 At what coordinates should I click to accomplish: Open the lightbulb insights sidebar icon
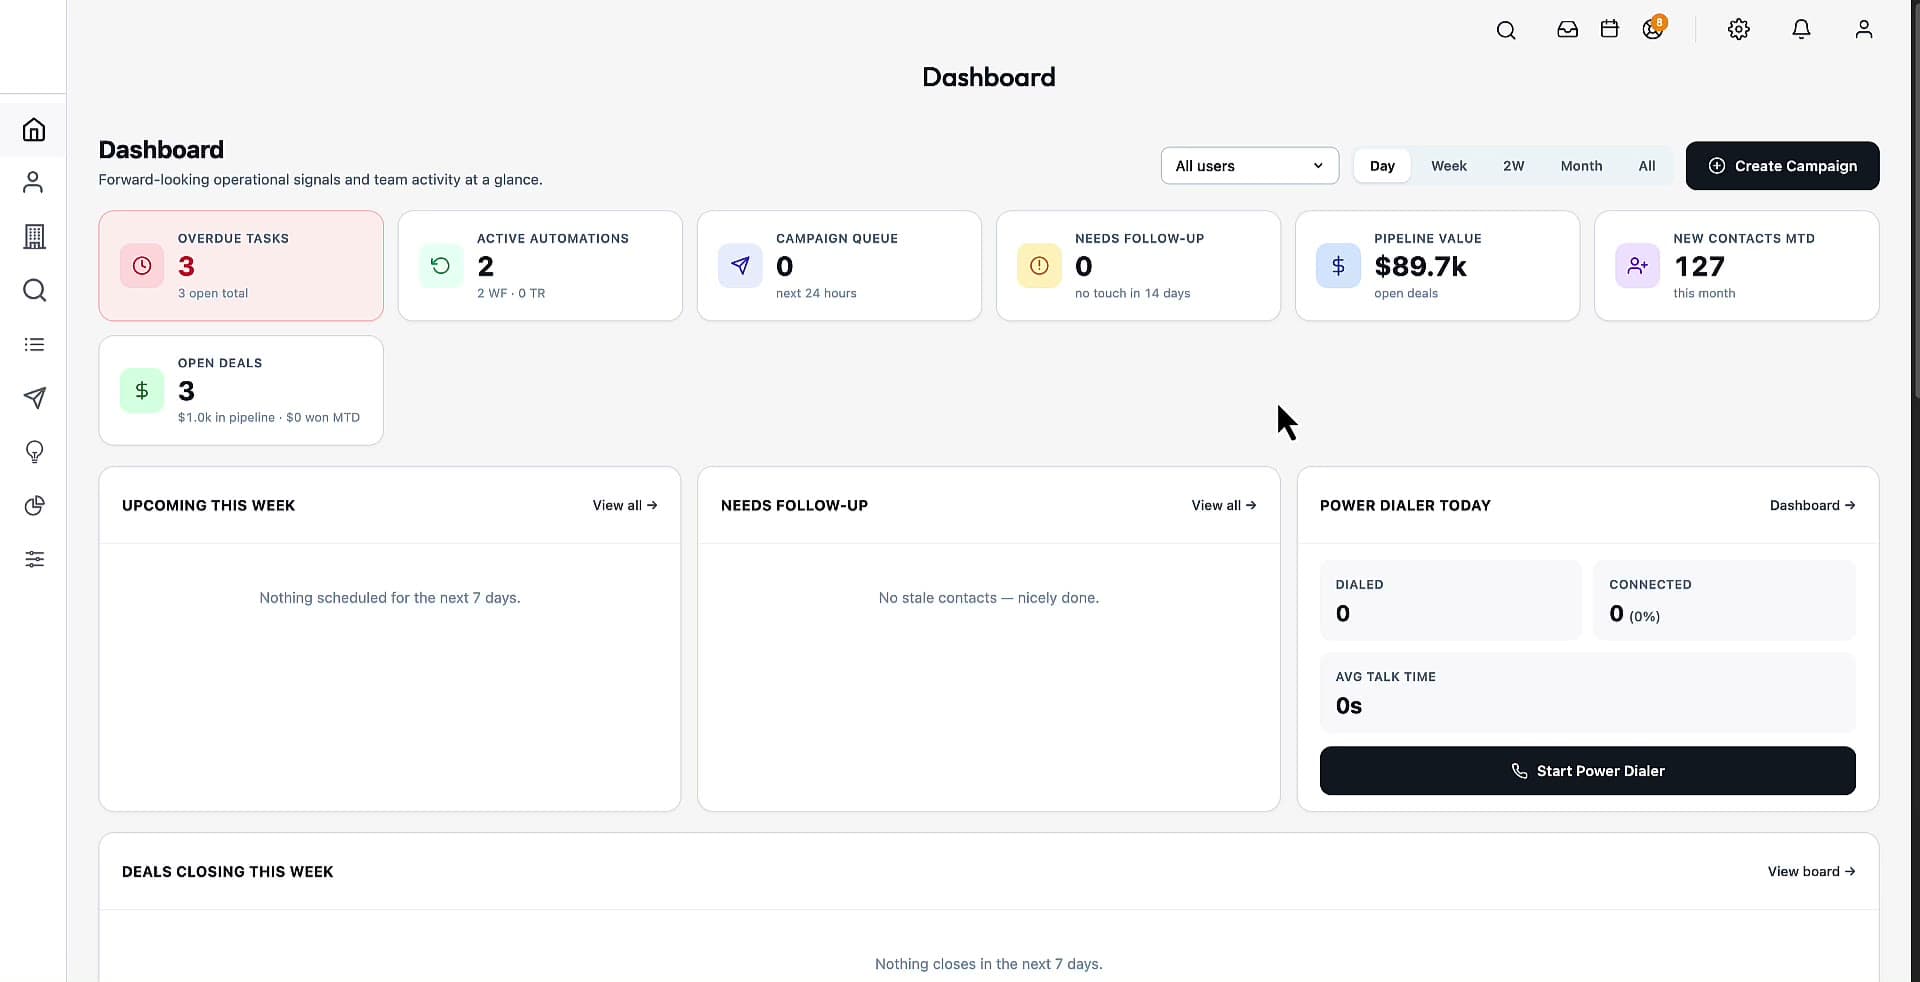click(34, 452)
